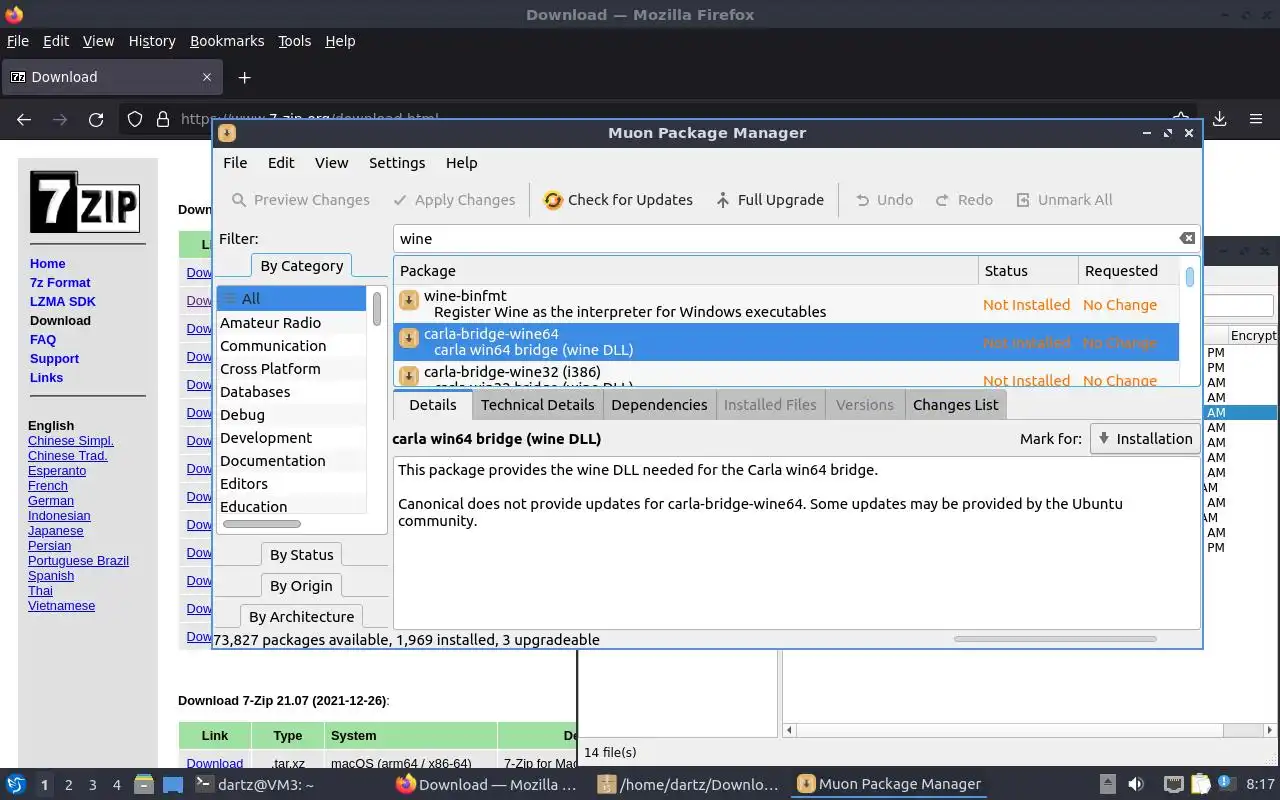Click the carla-bridge-wine32 package icon
This screenshot has height=800, width=1280.
point(408,377)
